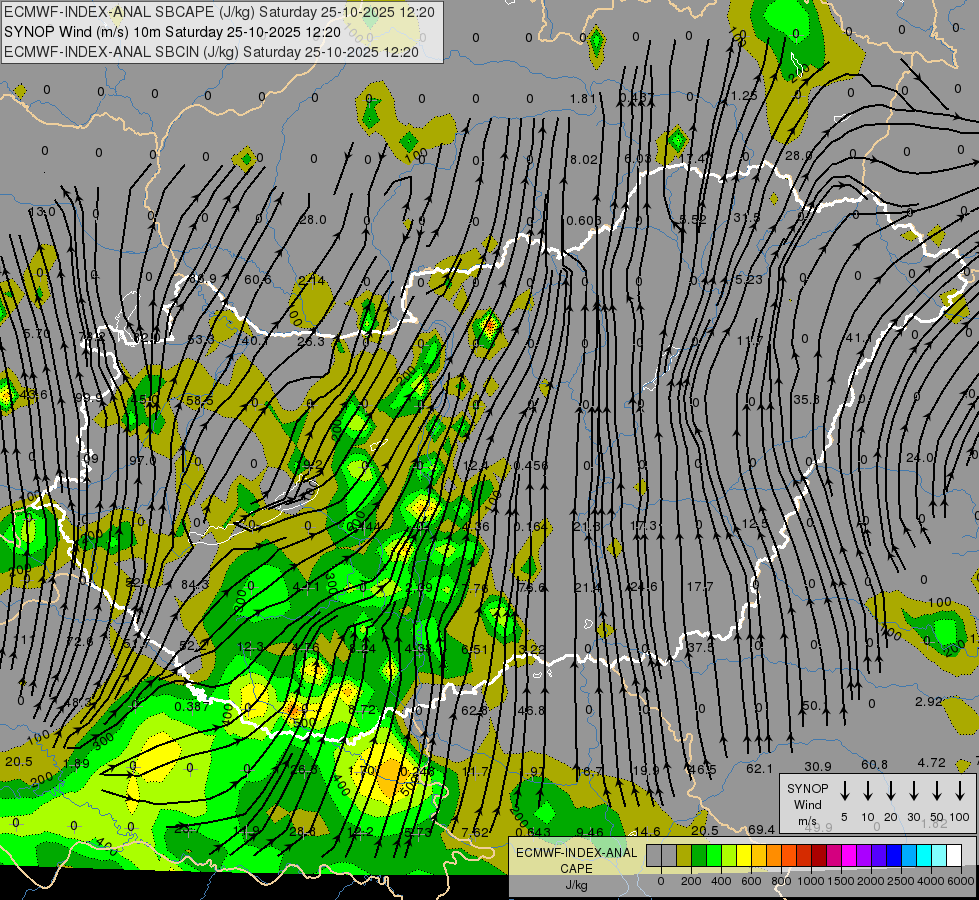Viewport: 979px width, 900px height.
Task: Click the 1.89 value on the map
Action: pyautogui.click(x=76, y=763)
